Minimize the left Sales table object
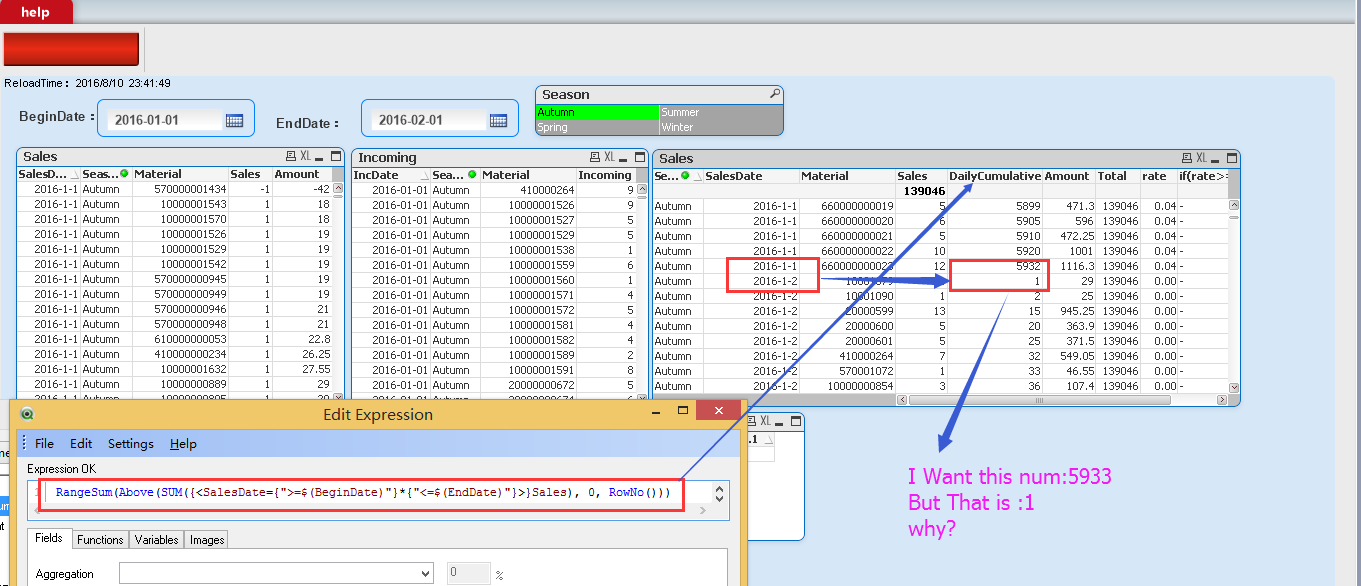 point(320,157)
